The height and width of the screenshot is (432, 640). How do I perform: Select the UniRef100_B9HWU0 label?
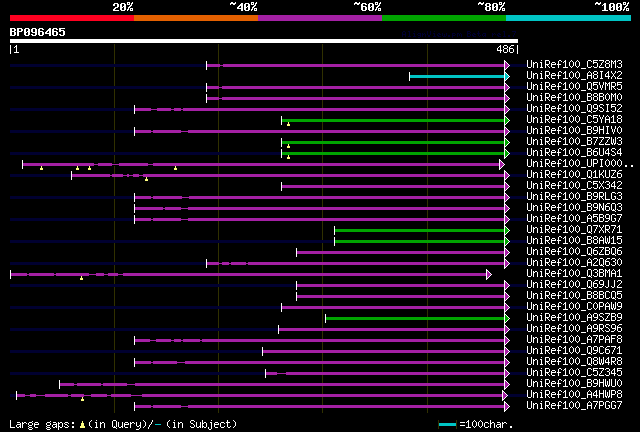click(x=574, y=384)
